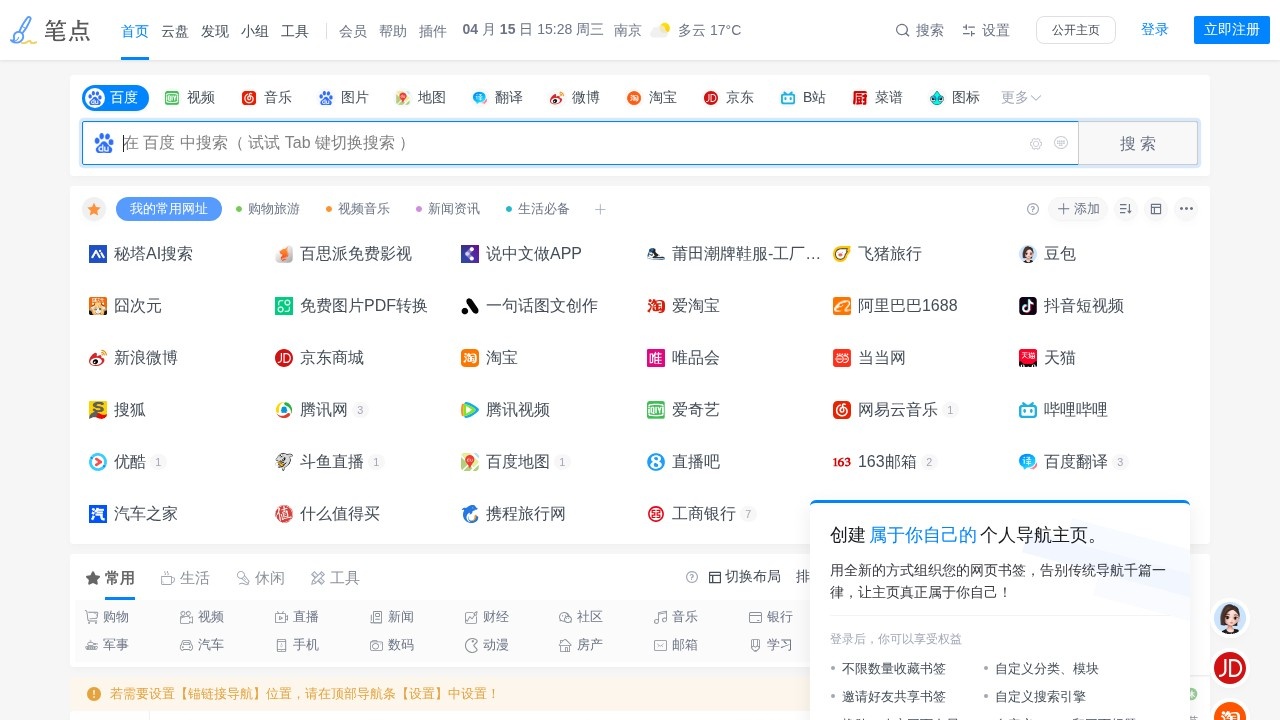Click the bookmark sort order icon
The height and width of the screenshot is (720, 1280).
coord(1125,209)
